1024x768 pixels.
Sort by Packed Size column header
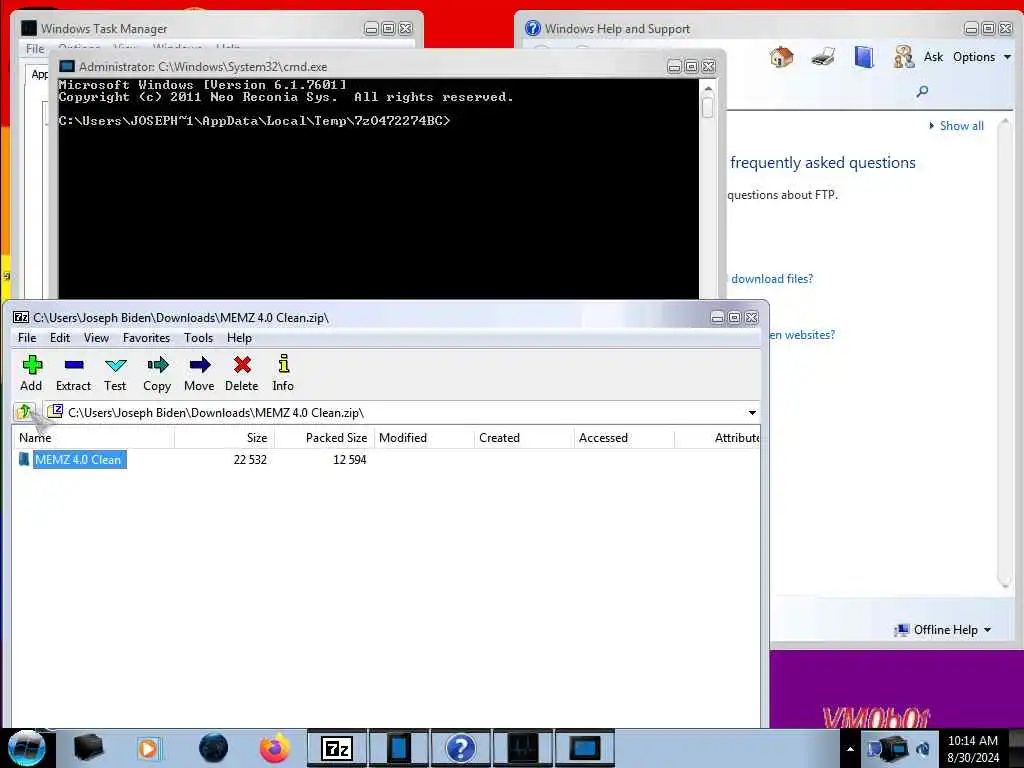tap(324, 438)
